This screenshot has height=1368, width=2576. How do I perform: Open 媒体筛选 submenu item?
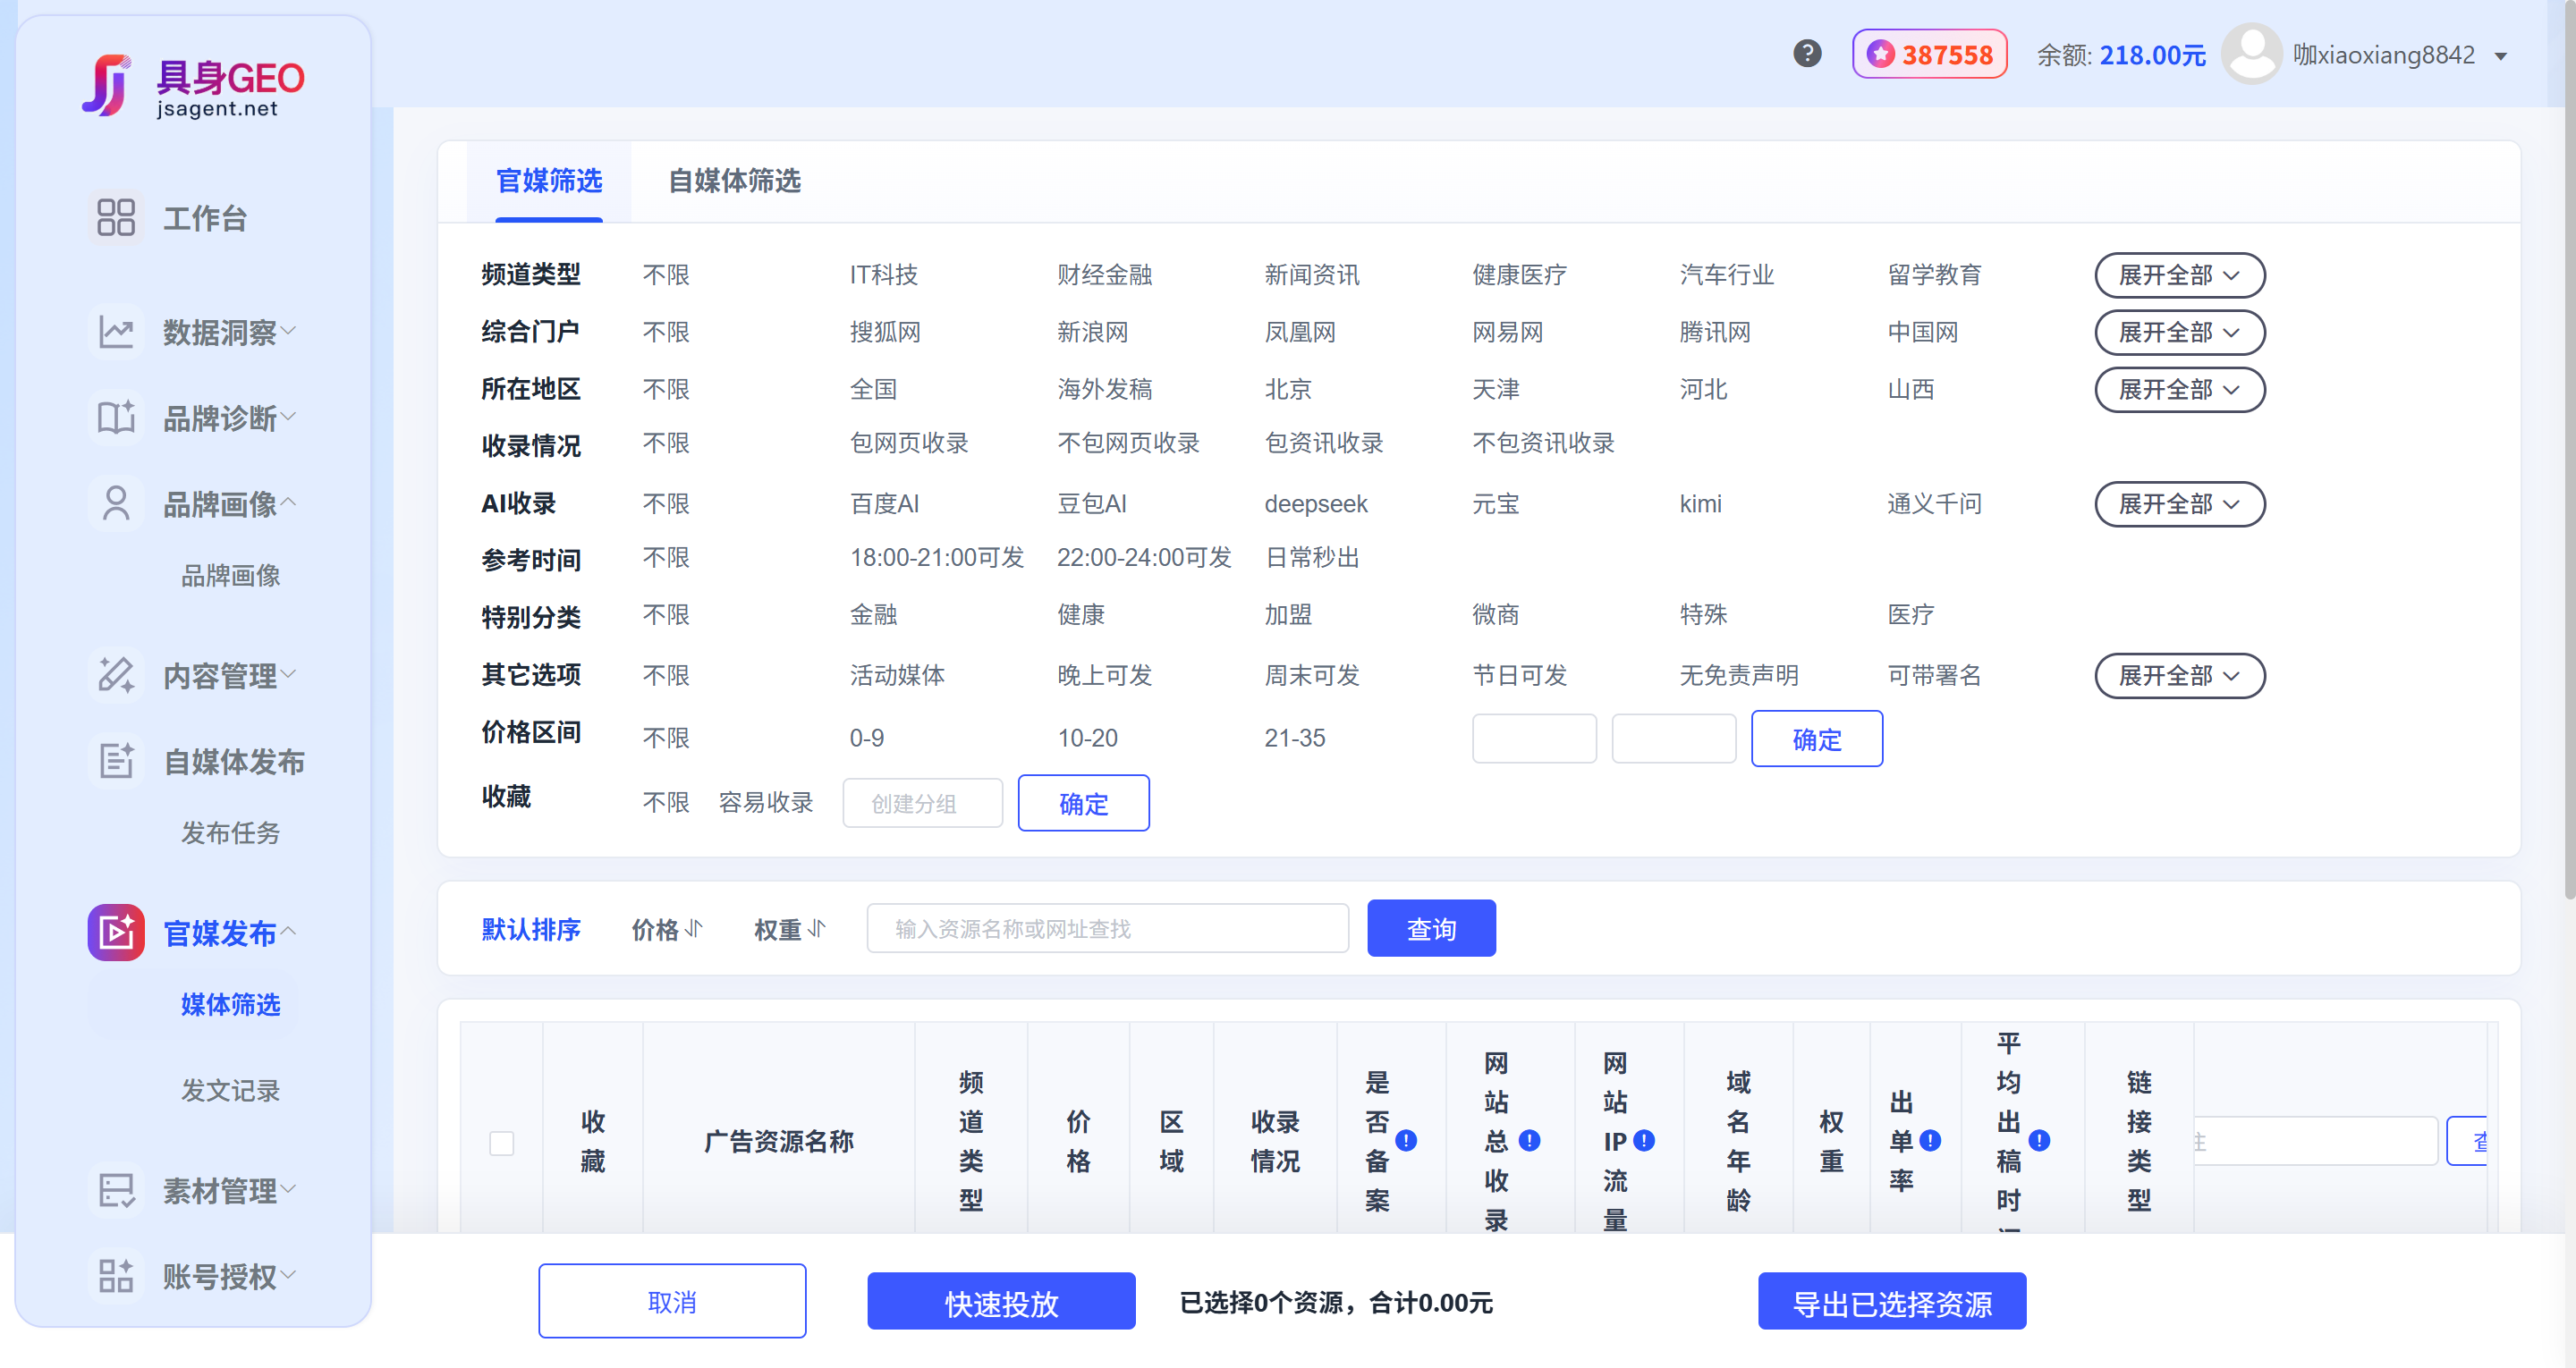pos(231,1004)
